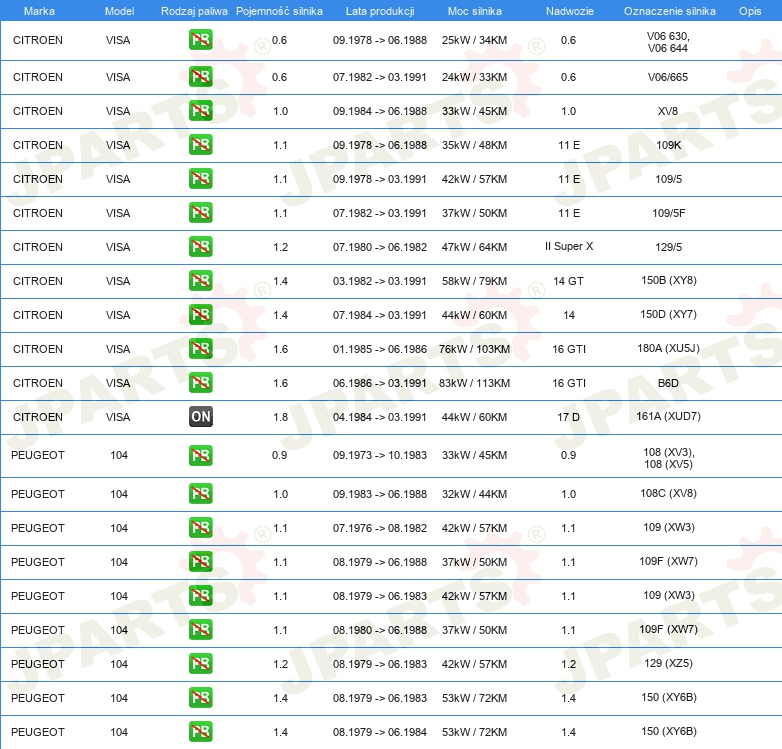Click the Oznaczenie silnika column header
Viewport: 782px width, 749px height.
[669, 11]
